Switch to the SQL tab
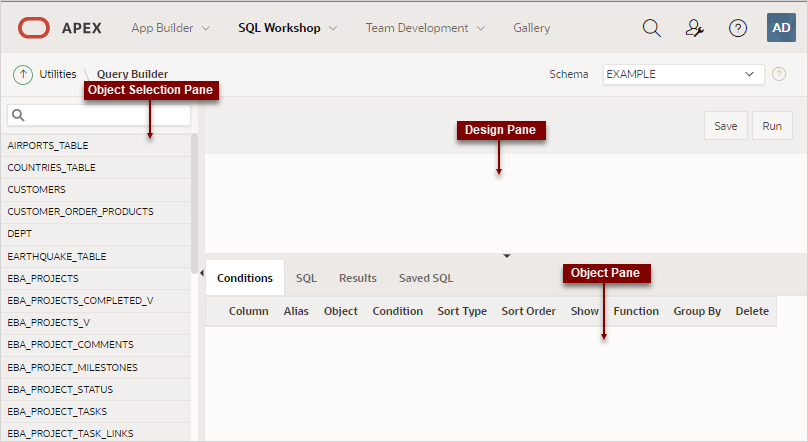808x442 pixels. [x=306, y=278]
